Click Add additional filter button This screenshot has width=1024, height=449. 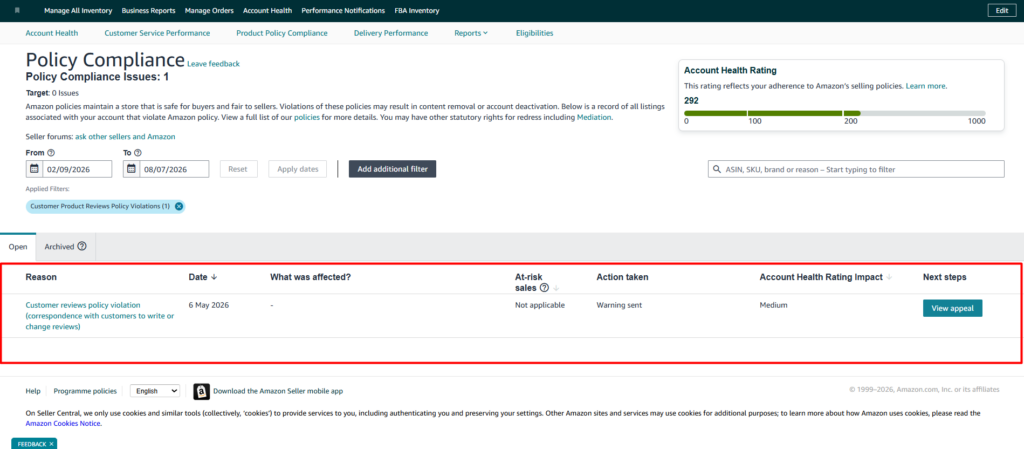tap(392, 169)
